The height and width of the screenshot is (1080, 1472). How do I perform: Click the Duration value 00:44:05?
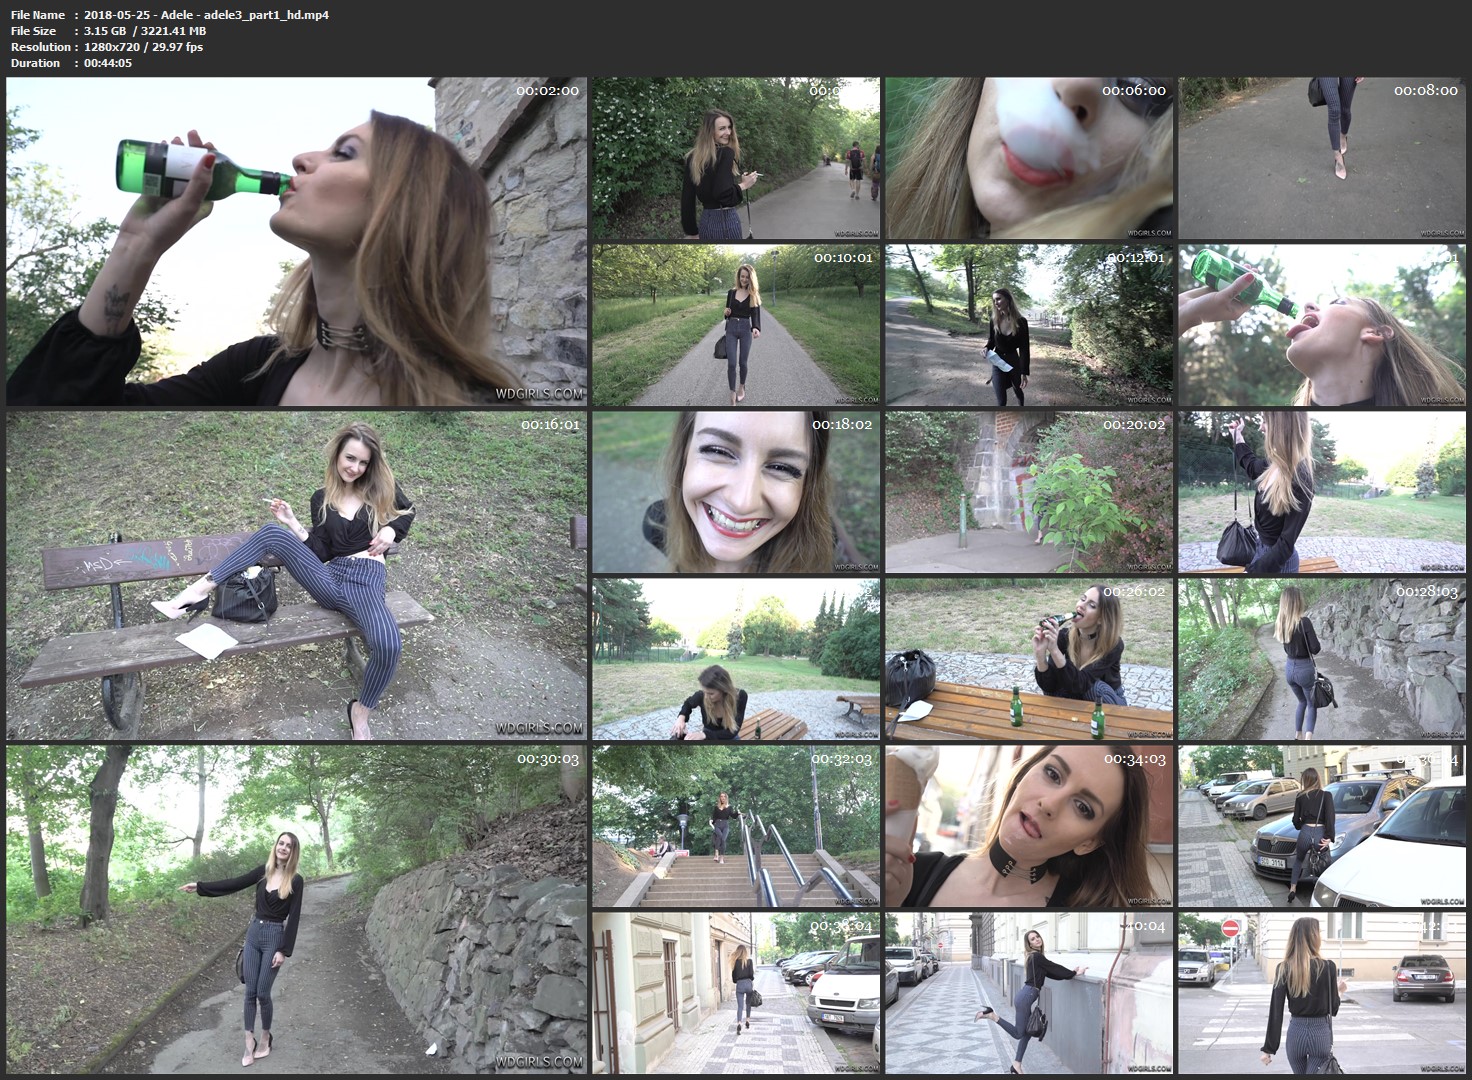pos(107,63)
